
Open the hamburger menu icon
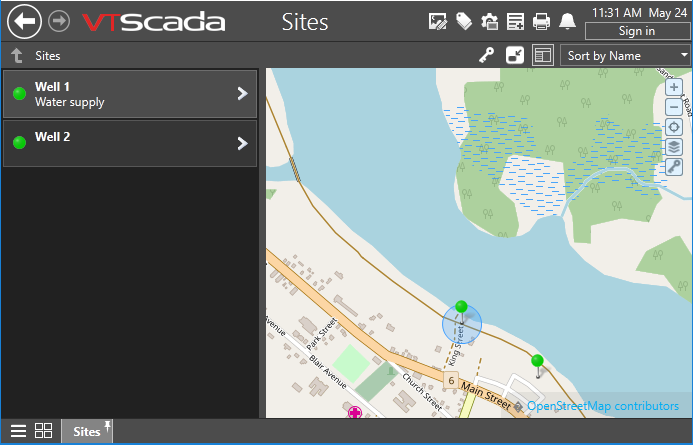[x=19, y=431]
